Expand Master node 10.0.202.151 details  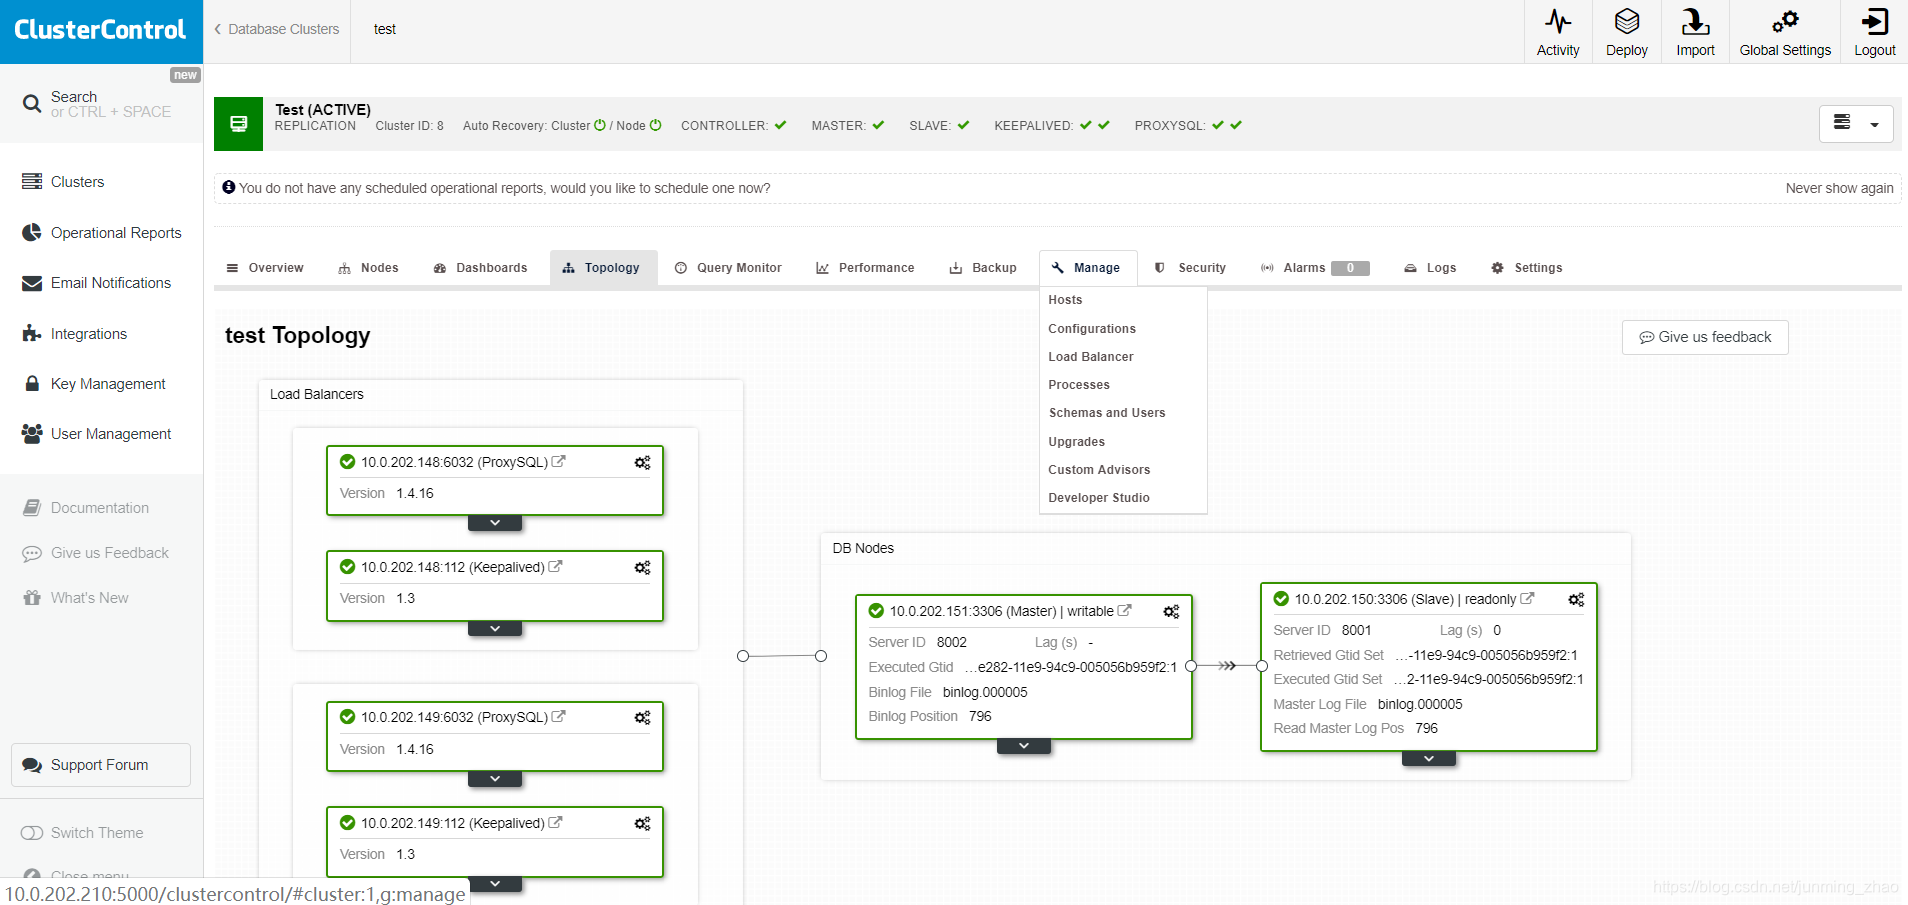(1024, 746)
